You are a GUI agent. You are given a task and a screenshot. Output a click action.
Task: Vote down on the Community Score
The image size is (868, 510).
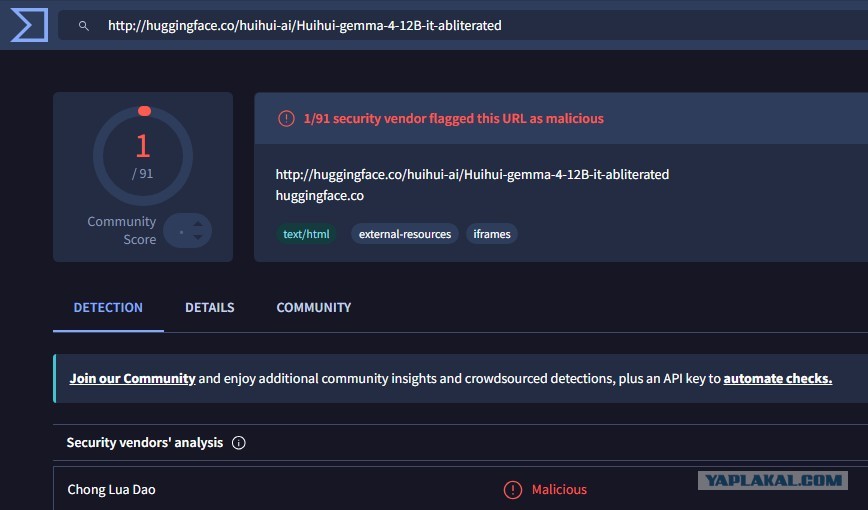point(198,238)
